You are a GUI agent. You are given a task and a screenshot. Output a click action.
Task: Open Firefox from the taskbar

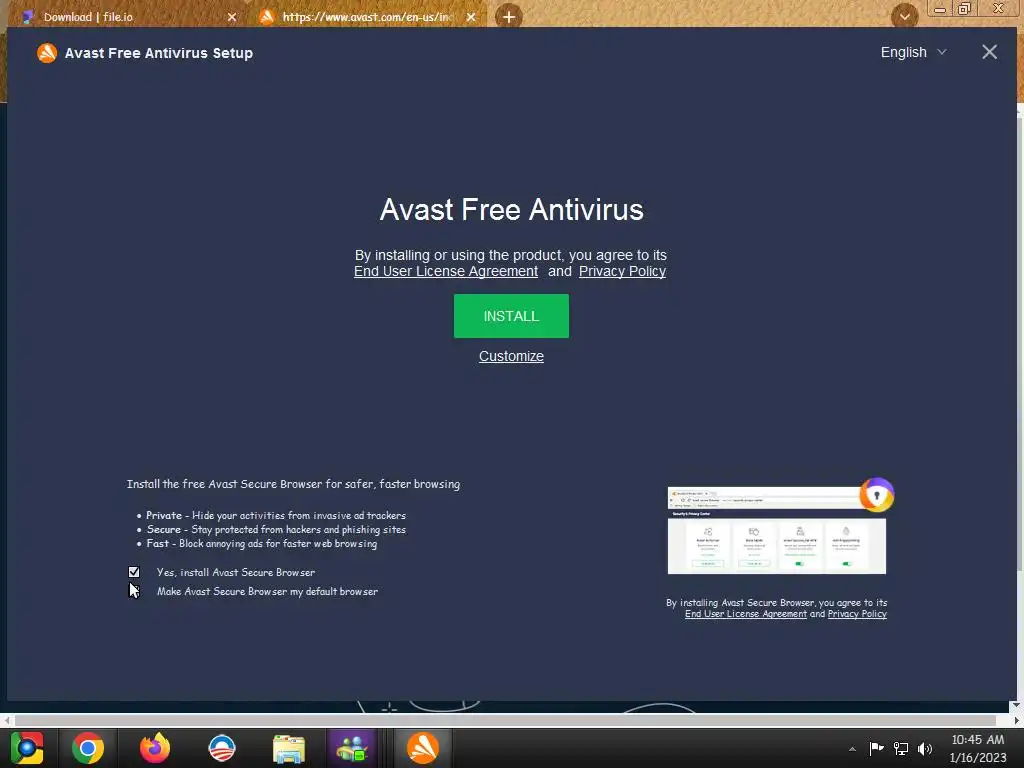(x=155, y=748)
